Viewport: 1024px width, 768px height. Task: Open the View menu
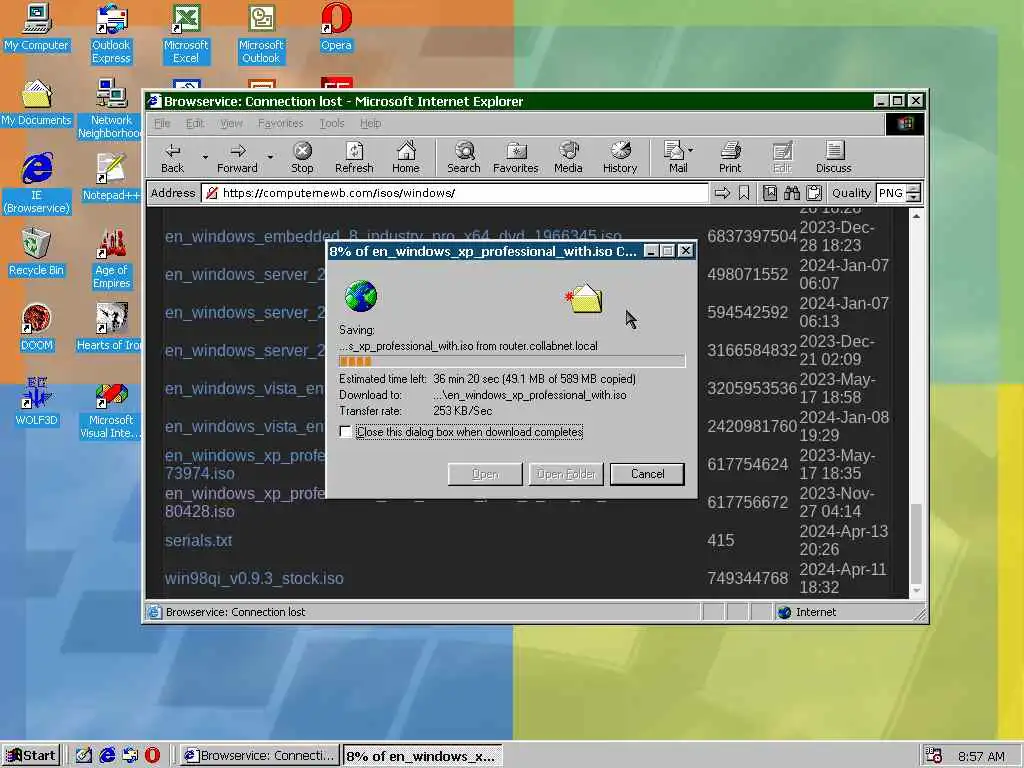click(x=231, y=123)
